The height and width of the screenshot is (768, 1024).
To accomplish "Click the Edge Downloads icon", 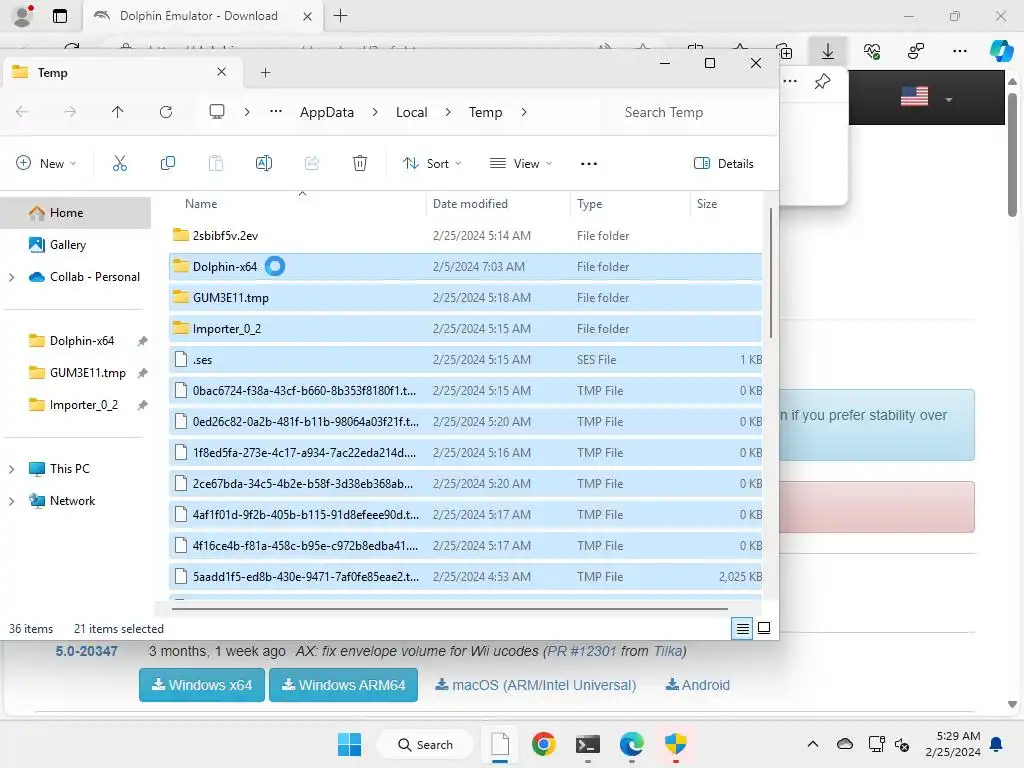I will click(x=827, y=51).
